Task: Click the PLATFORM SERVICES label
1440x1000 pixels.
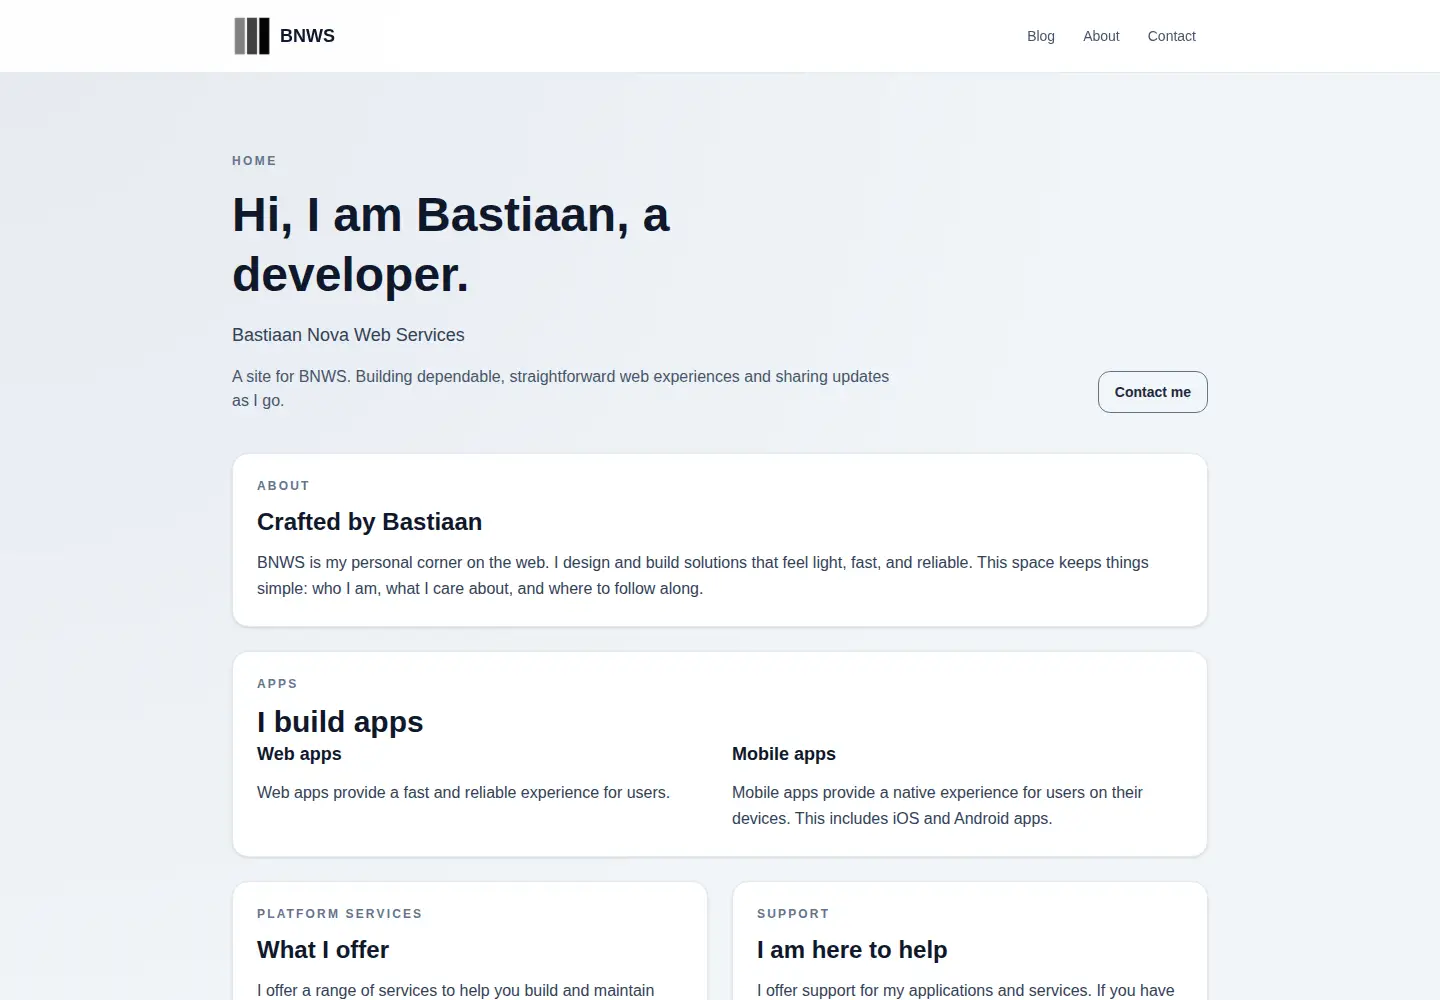Action: pos(340,914)
